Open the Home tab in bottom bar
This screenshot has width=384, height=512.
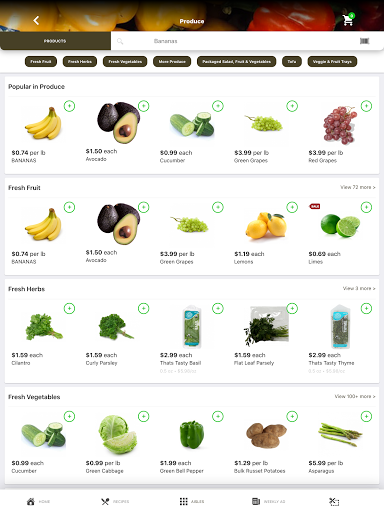point(38,501)
